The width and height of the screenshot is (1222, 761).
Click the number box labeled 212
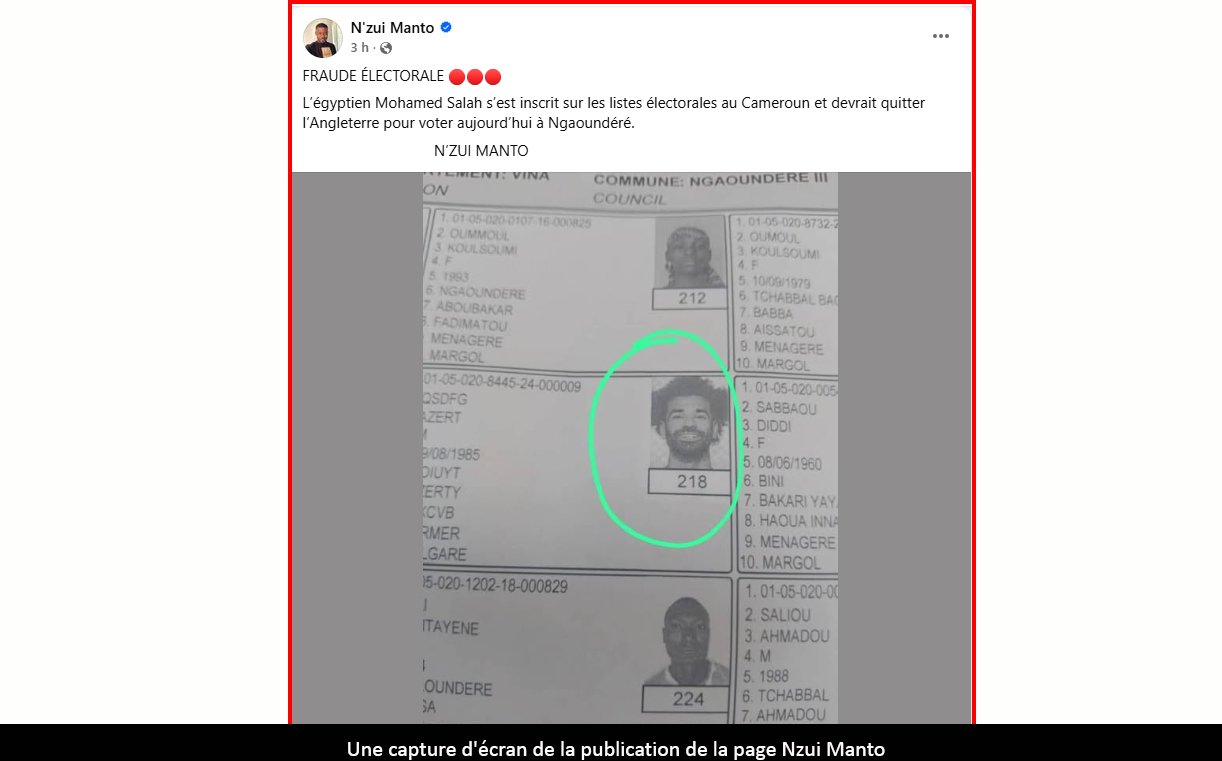tap(691, 298)
